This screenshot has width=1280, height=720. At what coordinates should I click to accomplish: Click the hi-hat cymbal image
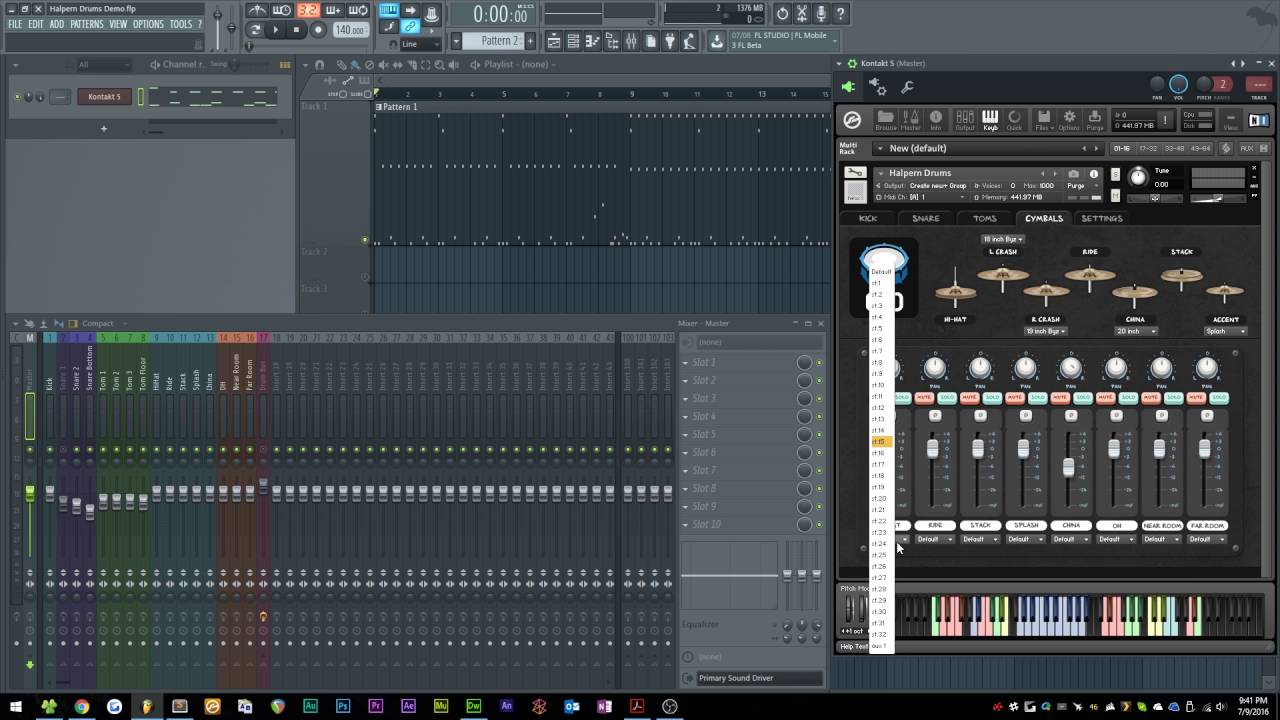[955, 291]
